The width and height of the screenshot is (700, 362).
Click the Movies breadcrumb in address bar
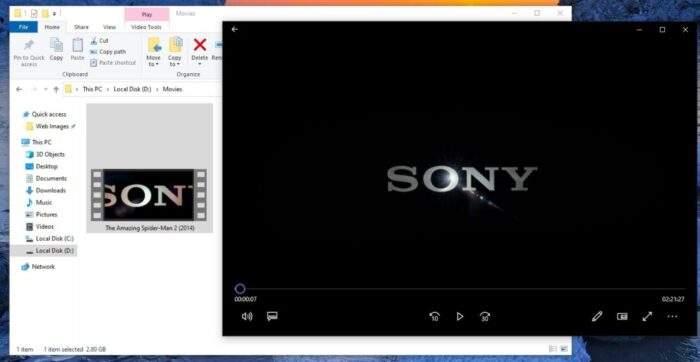pos(172,89)
